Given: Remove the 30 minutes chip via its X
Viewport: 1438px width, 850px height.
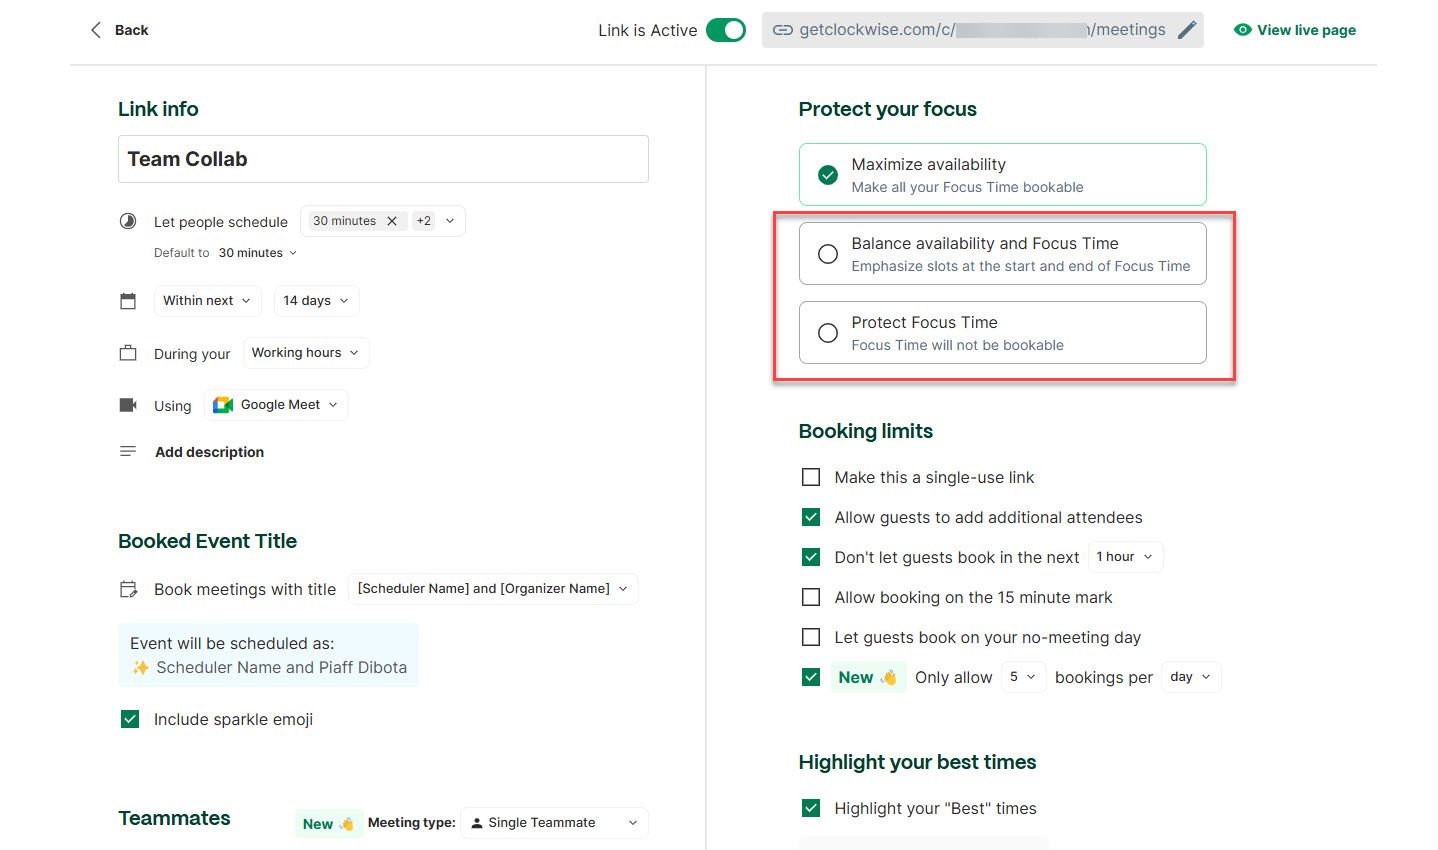Looking at the screenshot, I should (392, 220).
